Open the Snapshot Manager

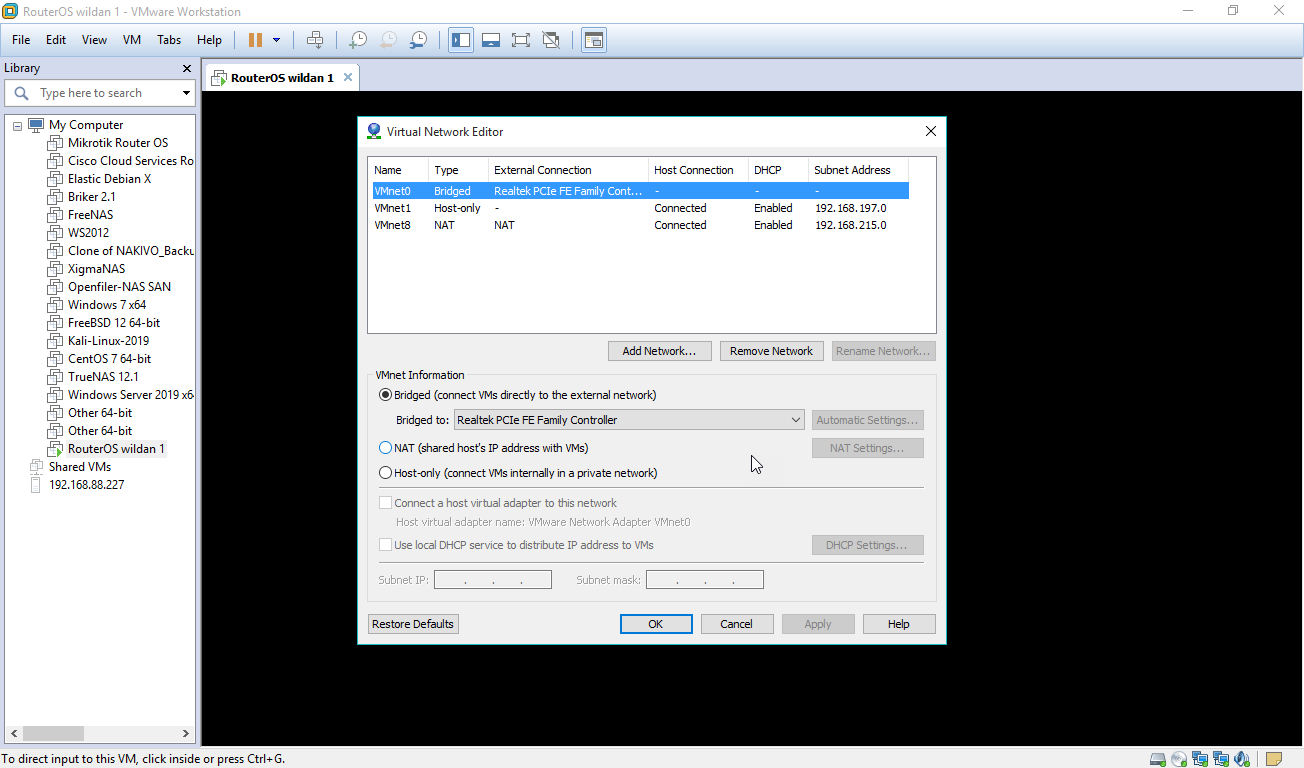point(417,39)
